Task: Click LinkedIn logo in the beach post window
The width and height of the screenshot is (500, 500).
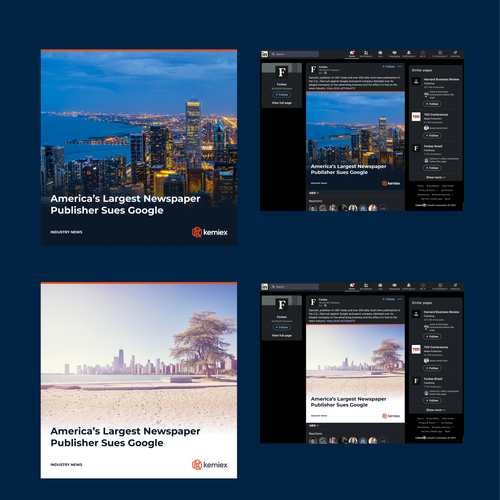Action: click(265, 287)
